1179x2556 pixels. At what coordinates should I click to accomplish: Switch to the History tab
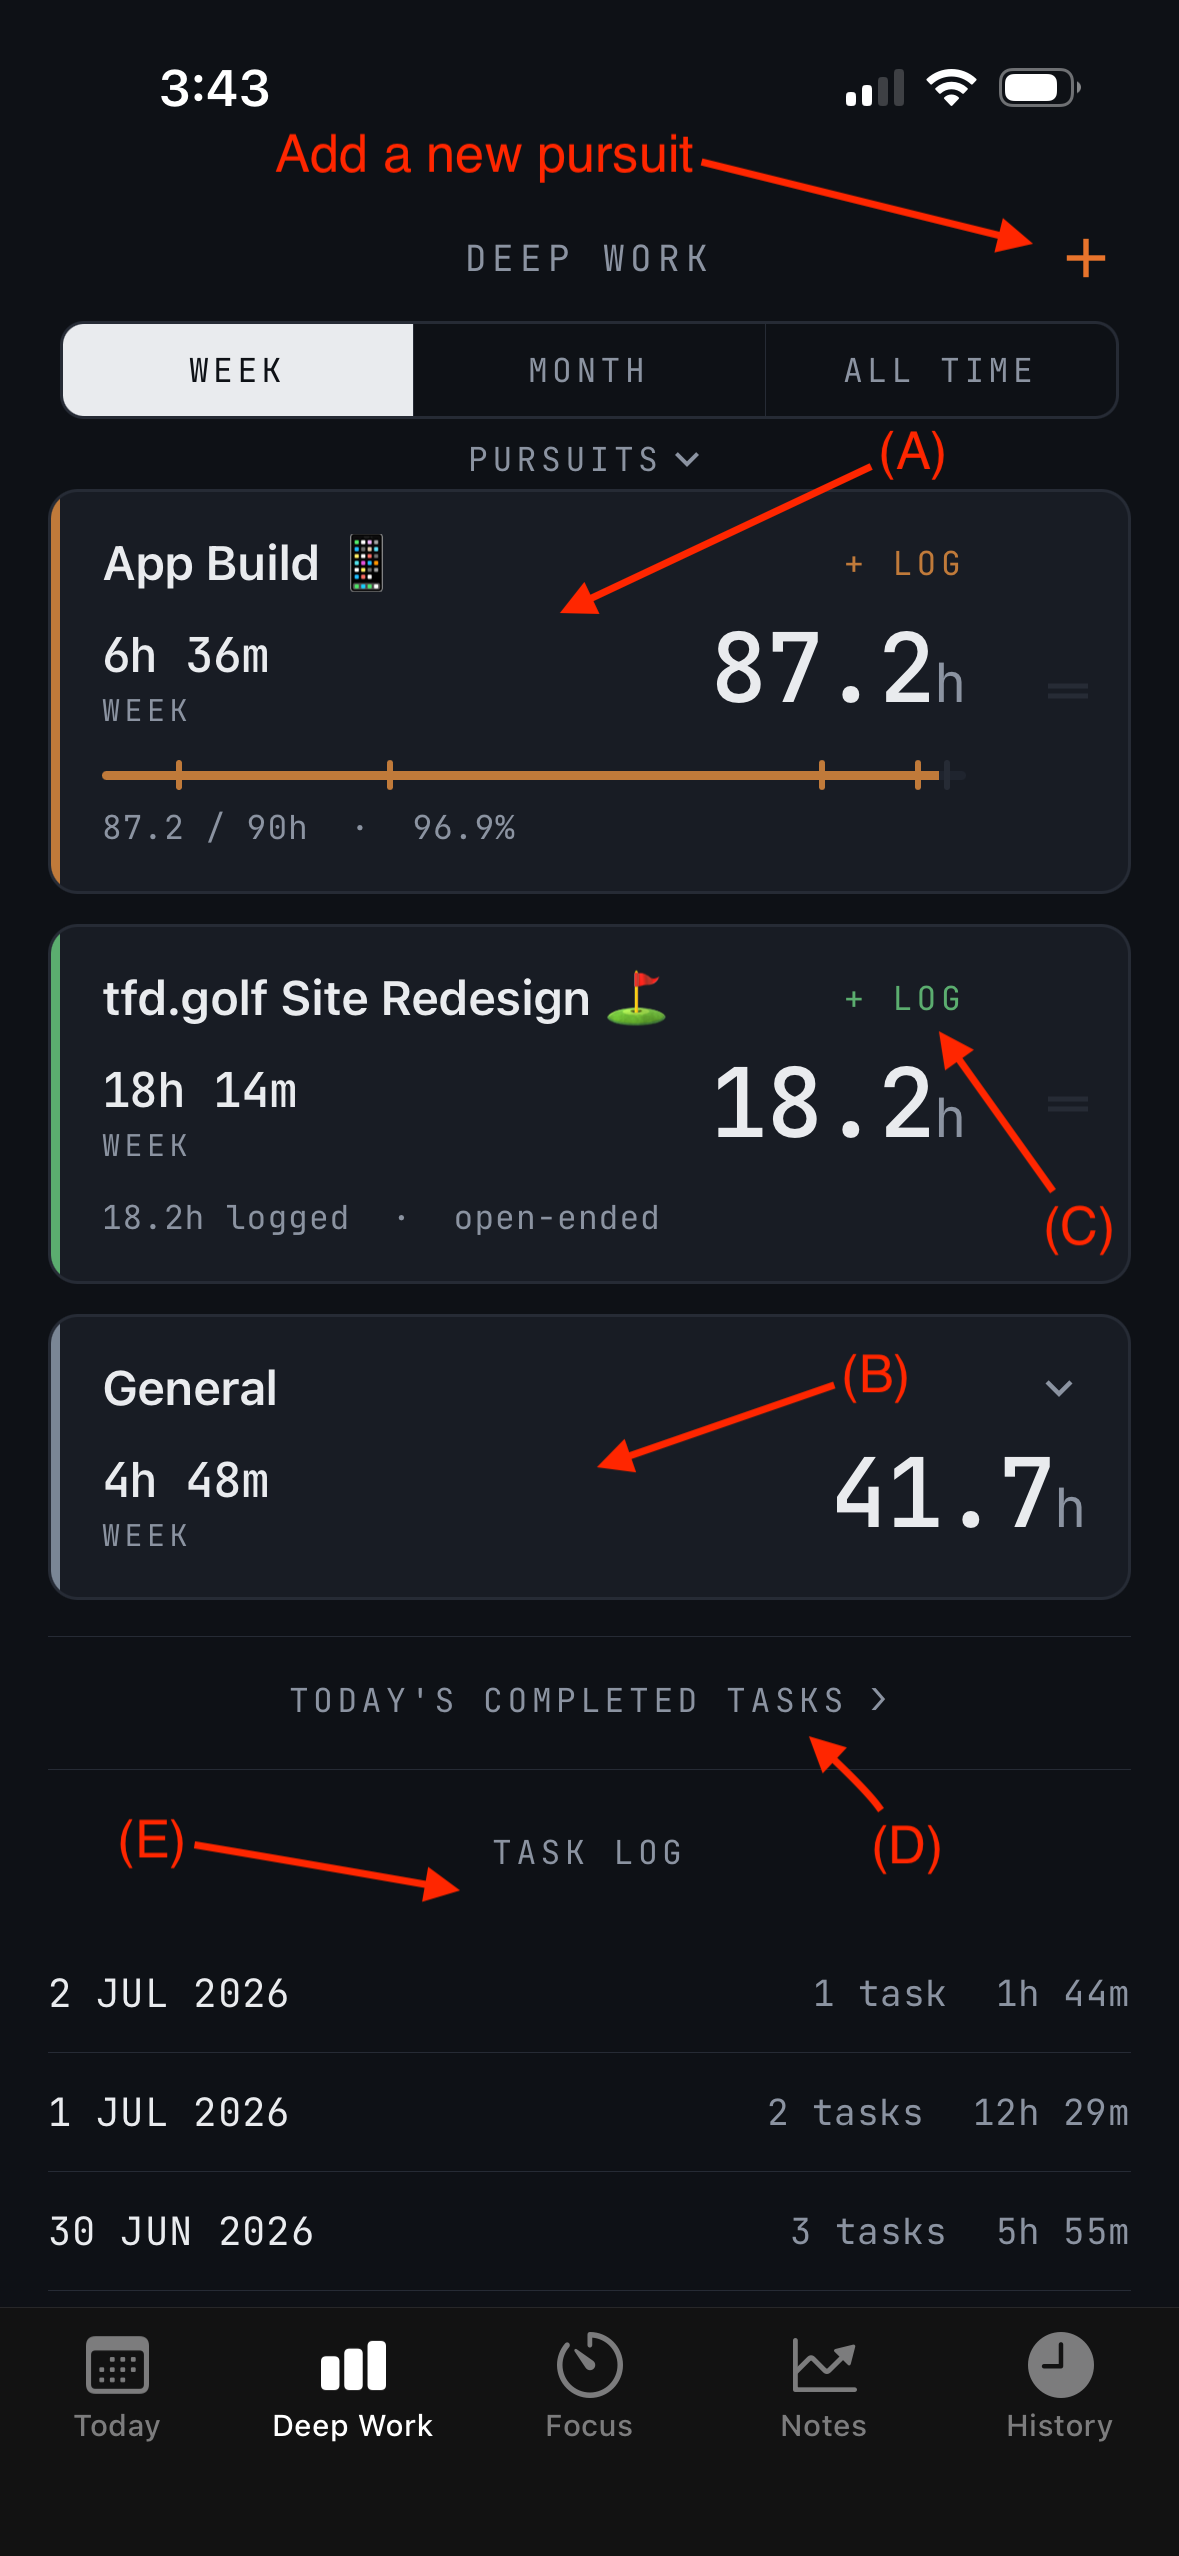coord(1060,2388)
